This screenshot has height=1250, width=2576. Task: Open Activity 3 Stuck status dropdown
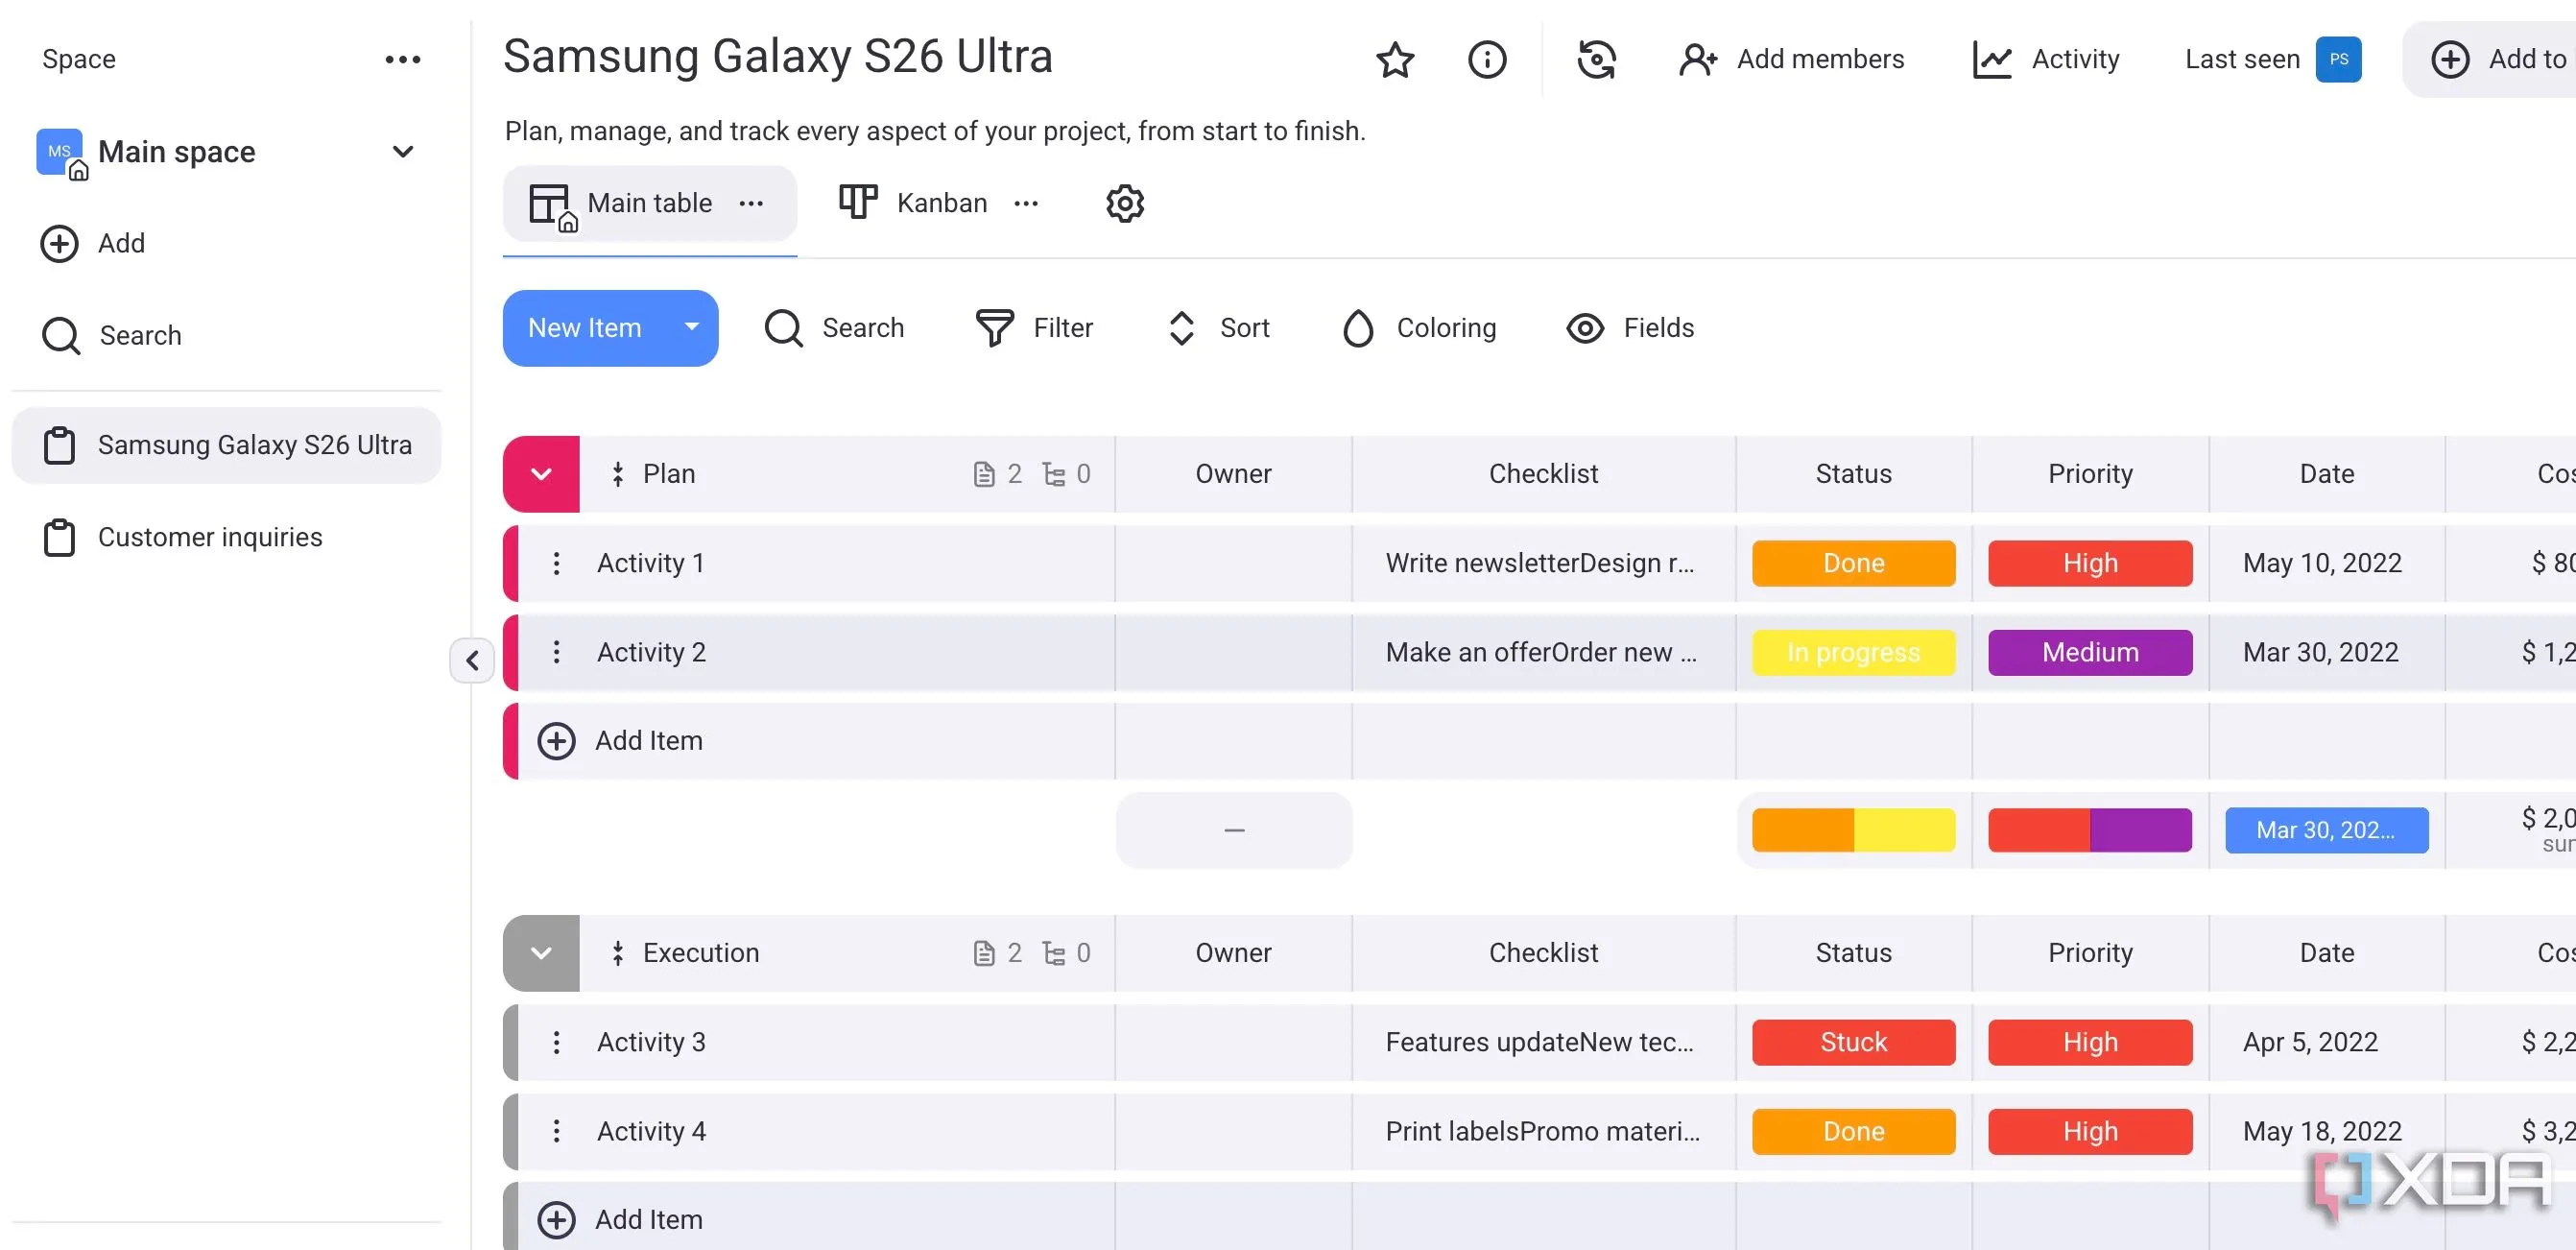[1853, 1043]
